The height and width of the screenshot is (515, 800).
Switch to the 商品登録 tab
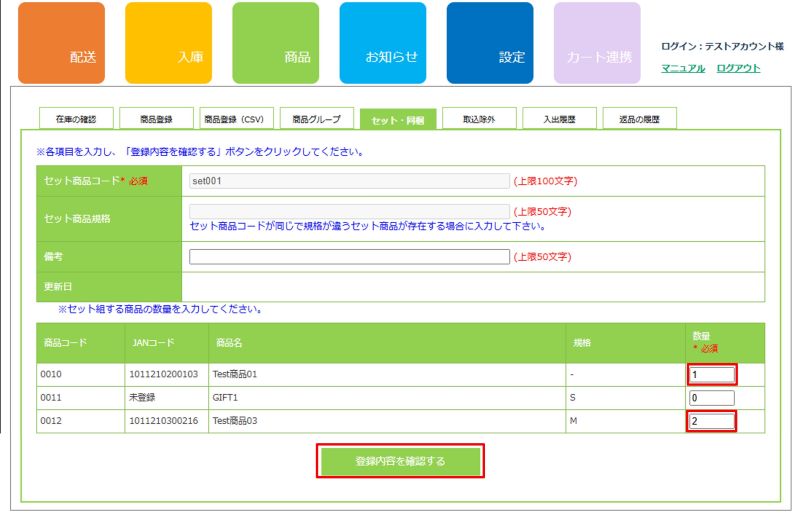pos(156,119)
